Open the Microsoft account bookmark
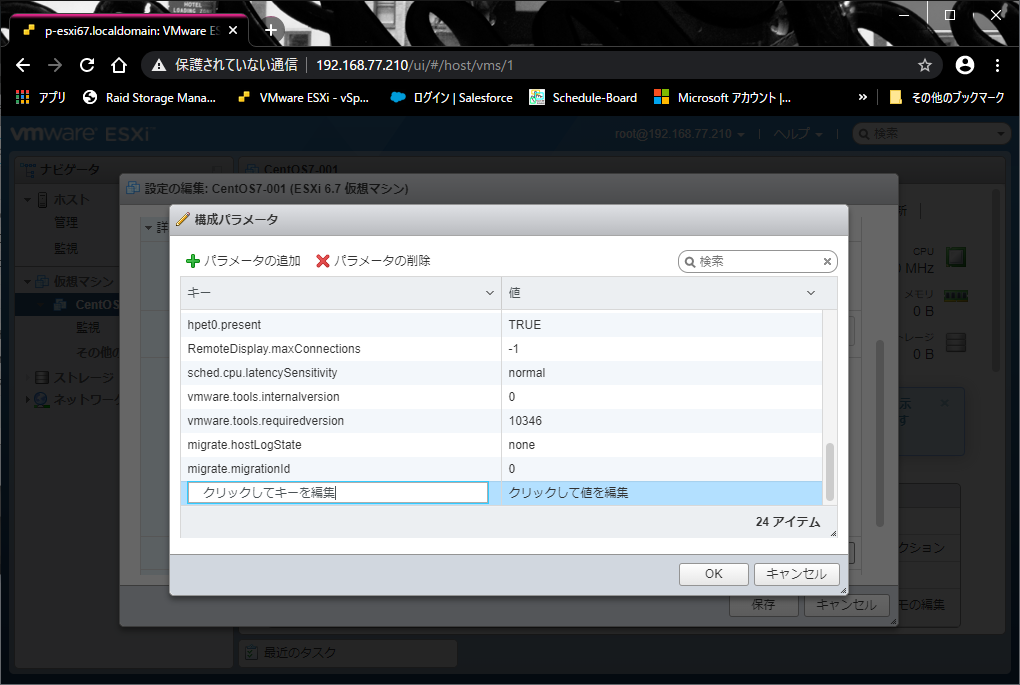Image resolution: width=1020 pixels, height=685 pixels. point(722,98)
